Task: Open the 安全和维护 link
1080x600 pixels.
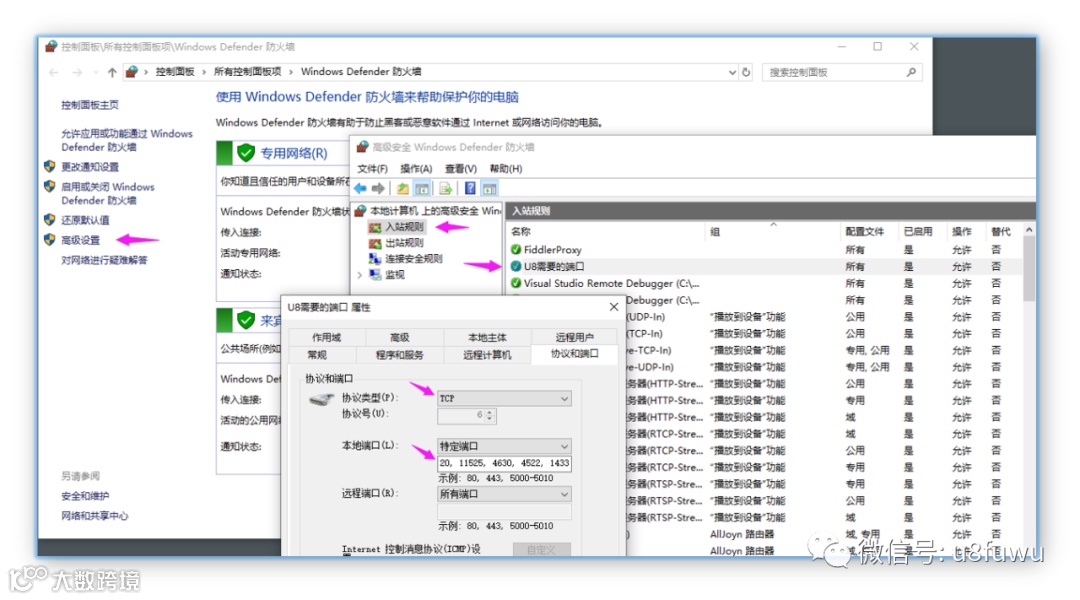Action: pyautogui.click(x=85, y=496)
